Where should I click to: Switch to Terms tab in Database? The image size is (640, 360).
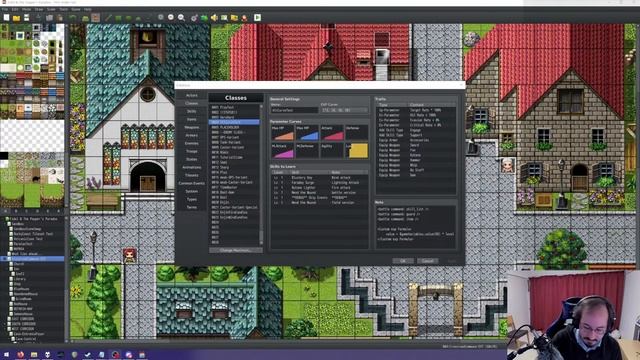tap(191, 207)
